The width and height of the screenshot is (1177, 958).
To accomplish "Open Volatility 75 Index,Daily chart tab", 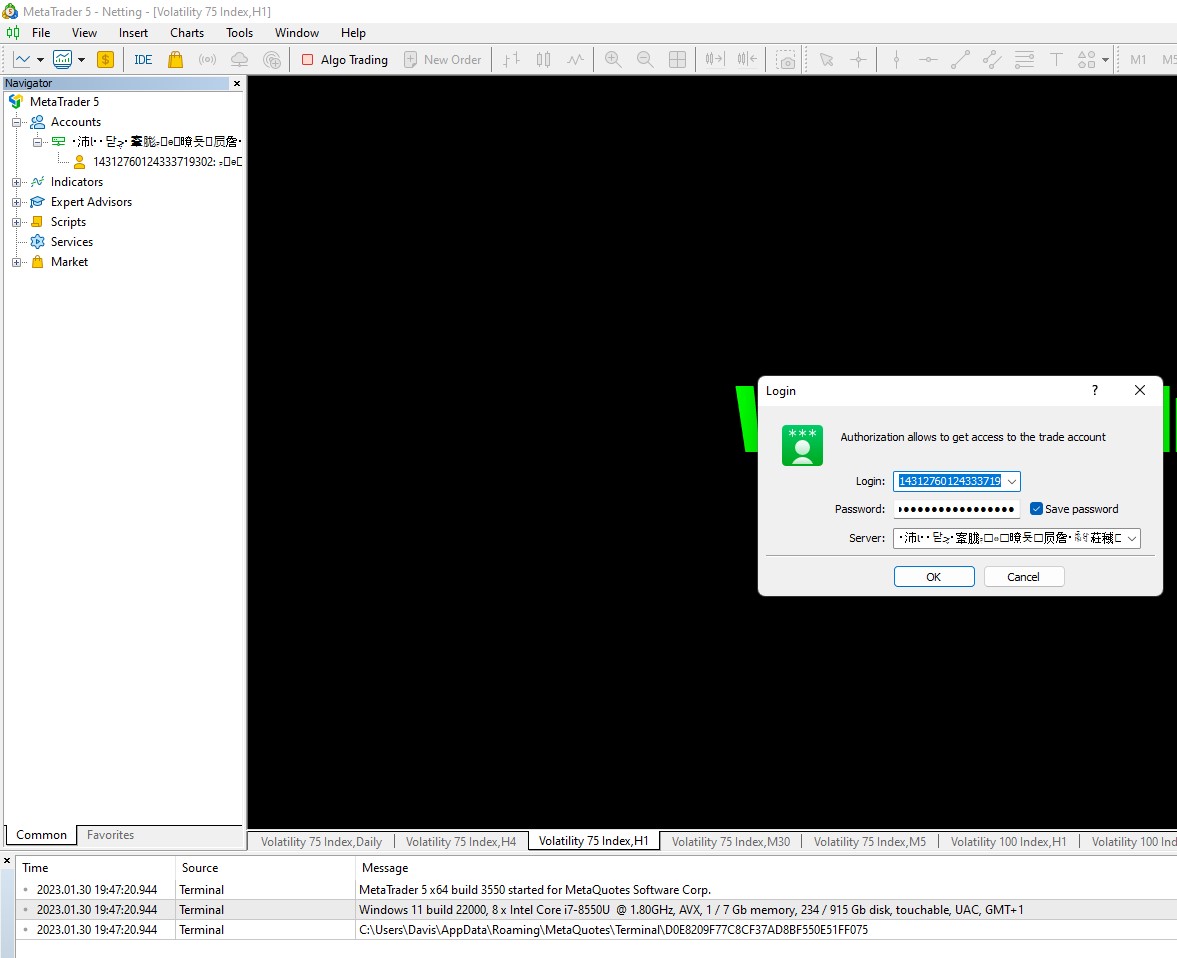I will click(321, 842).
